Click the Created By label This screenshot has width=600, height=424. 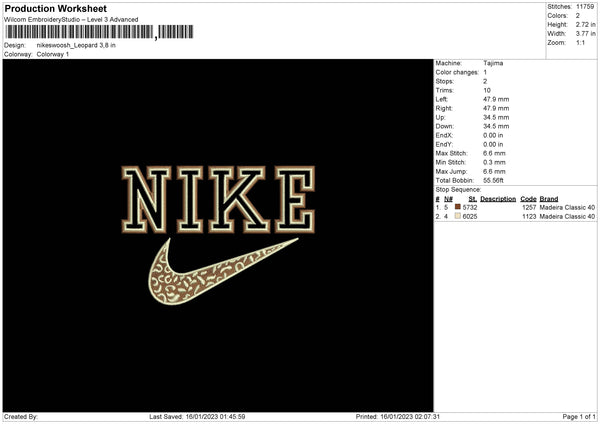pyautogui.click(x=21, y=417)
